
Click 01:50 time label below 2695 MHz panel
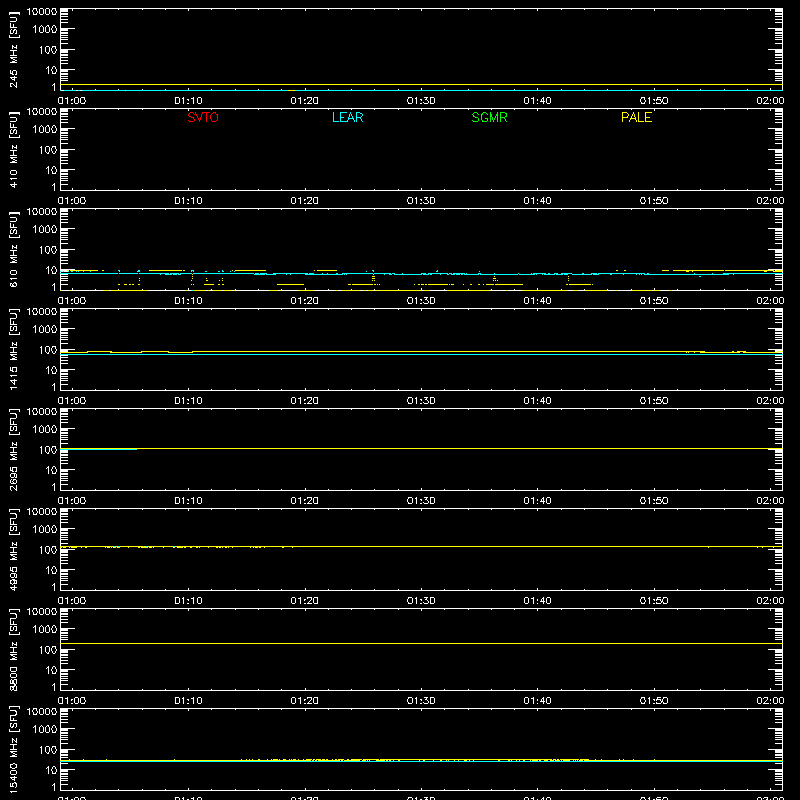[654, 501]
